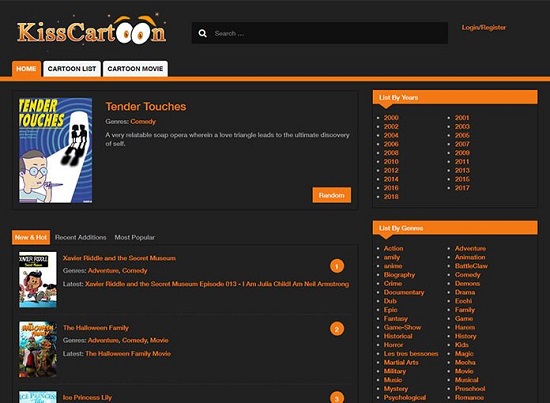This screenshot has width=550, height=403.
Task: Open the Biography genre link
Action: [400, 275]
